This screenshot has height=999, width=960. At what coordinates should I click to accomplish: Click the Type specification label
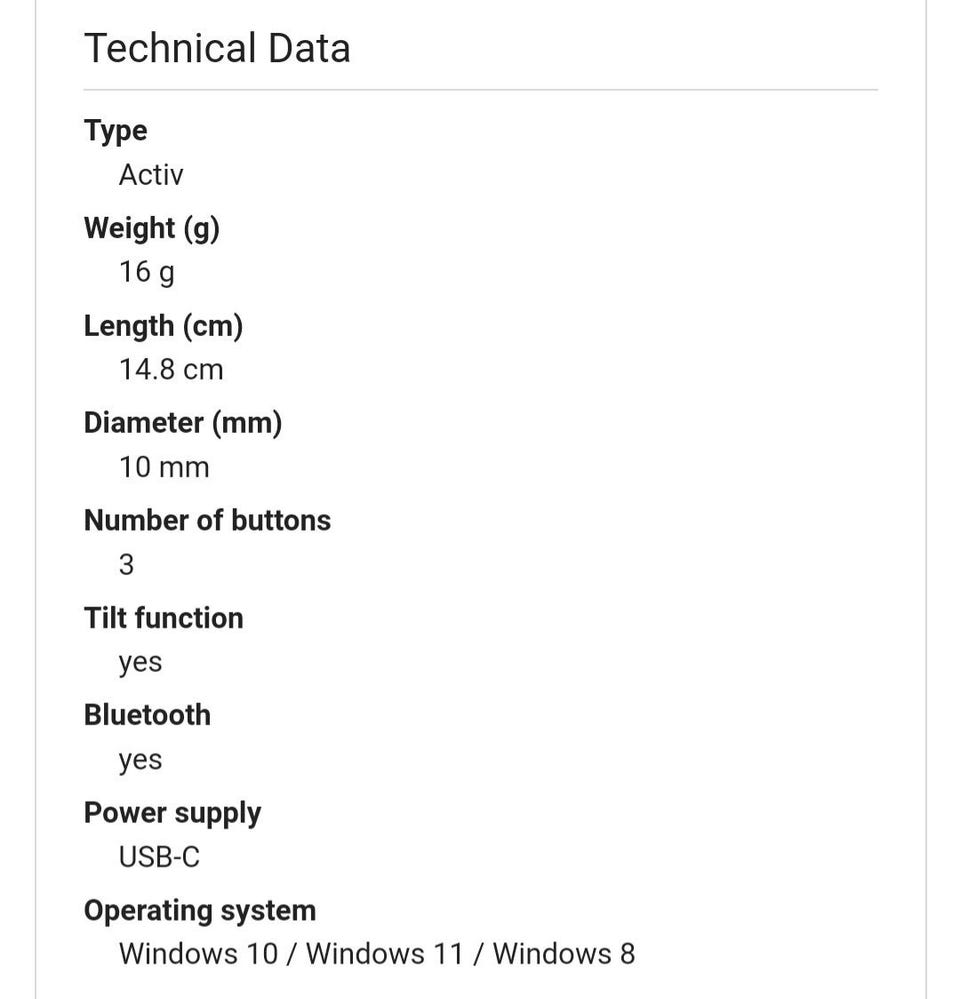click(115, 130)
